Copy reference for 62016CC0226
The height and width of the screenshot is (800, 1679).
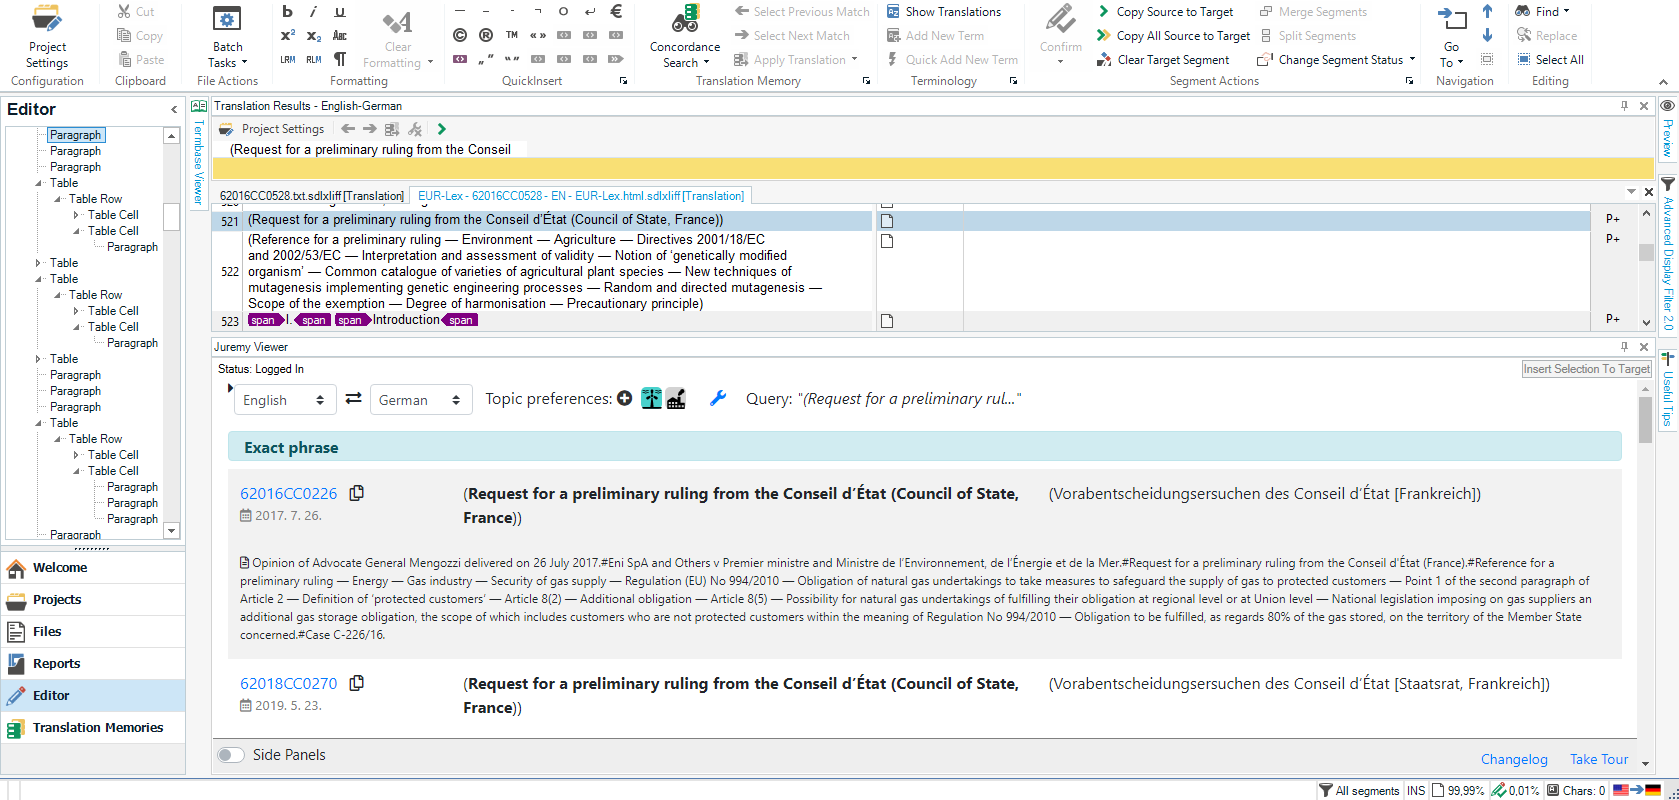tap(356, 492)
